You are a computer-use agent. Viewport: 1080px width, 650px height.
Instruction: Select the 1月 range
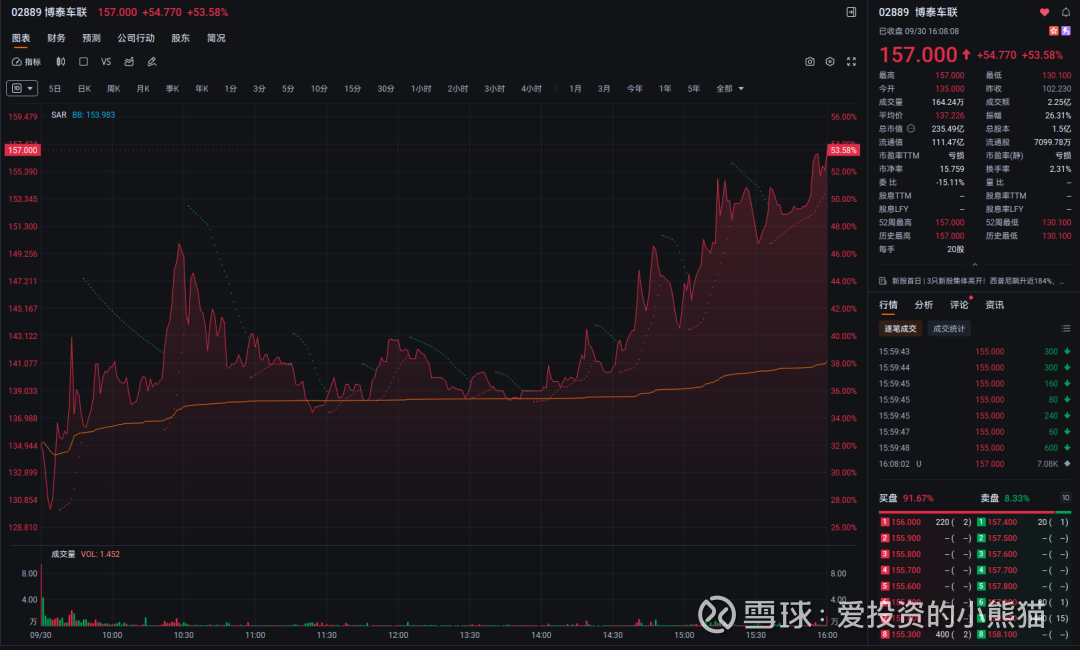click(575, 89)
